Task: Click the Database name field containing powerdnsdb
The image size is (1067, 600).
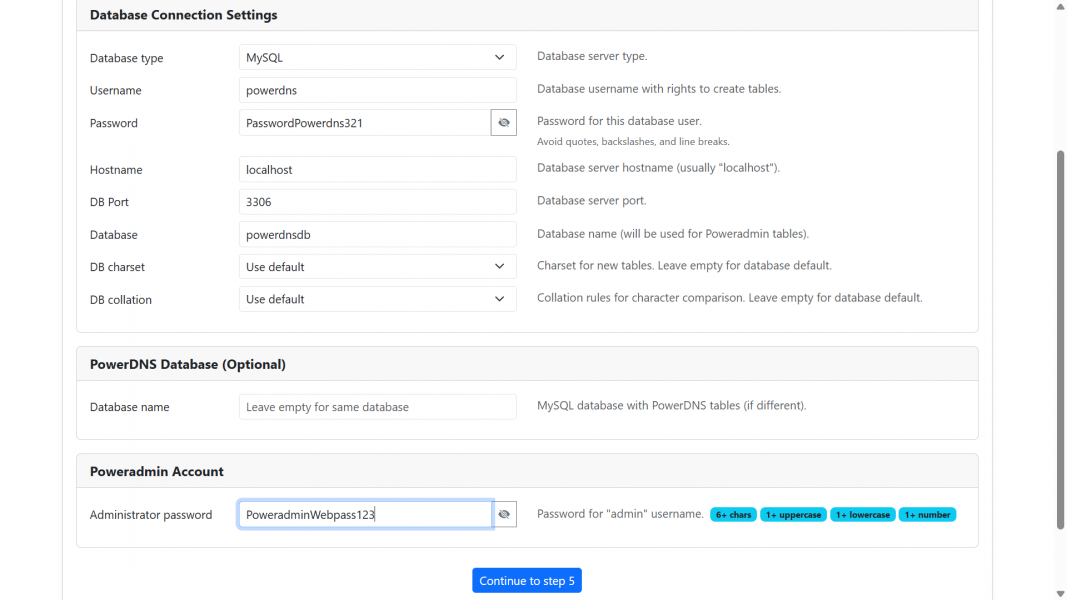Action: (377, 235)
